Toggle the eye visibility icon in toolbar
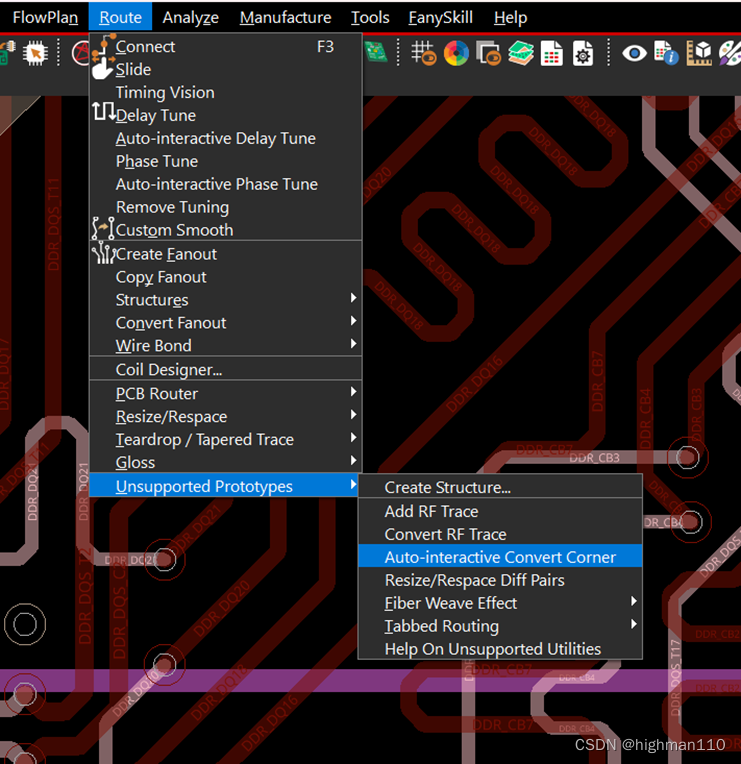Screen dimensions: 741x764 point(634,53)
